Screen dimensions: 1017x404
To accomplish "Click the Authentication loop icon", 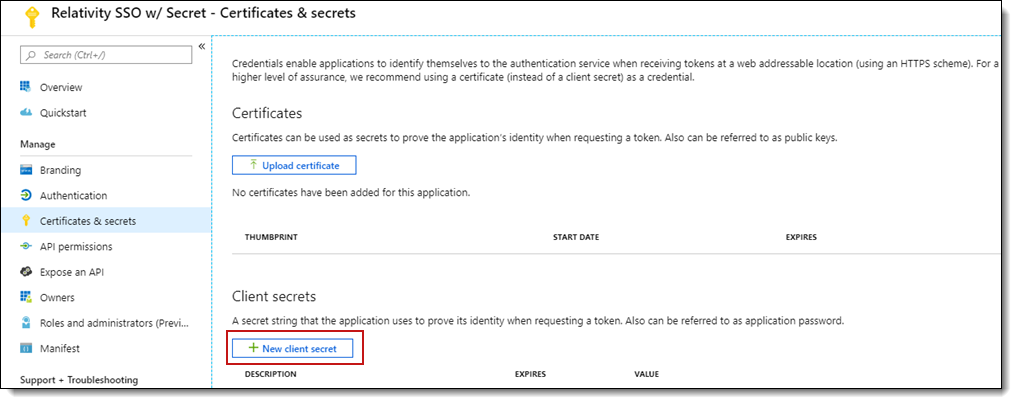I will tap(26, 196).
